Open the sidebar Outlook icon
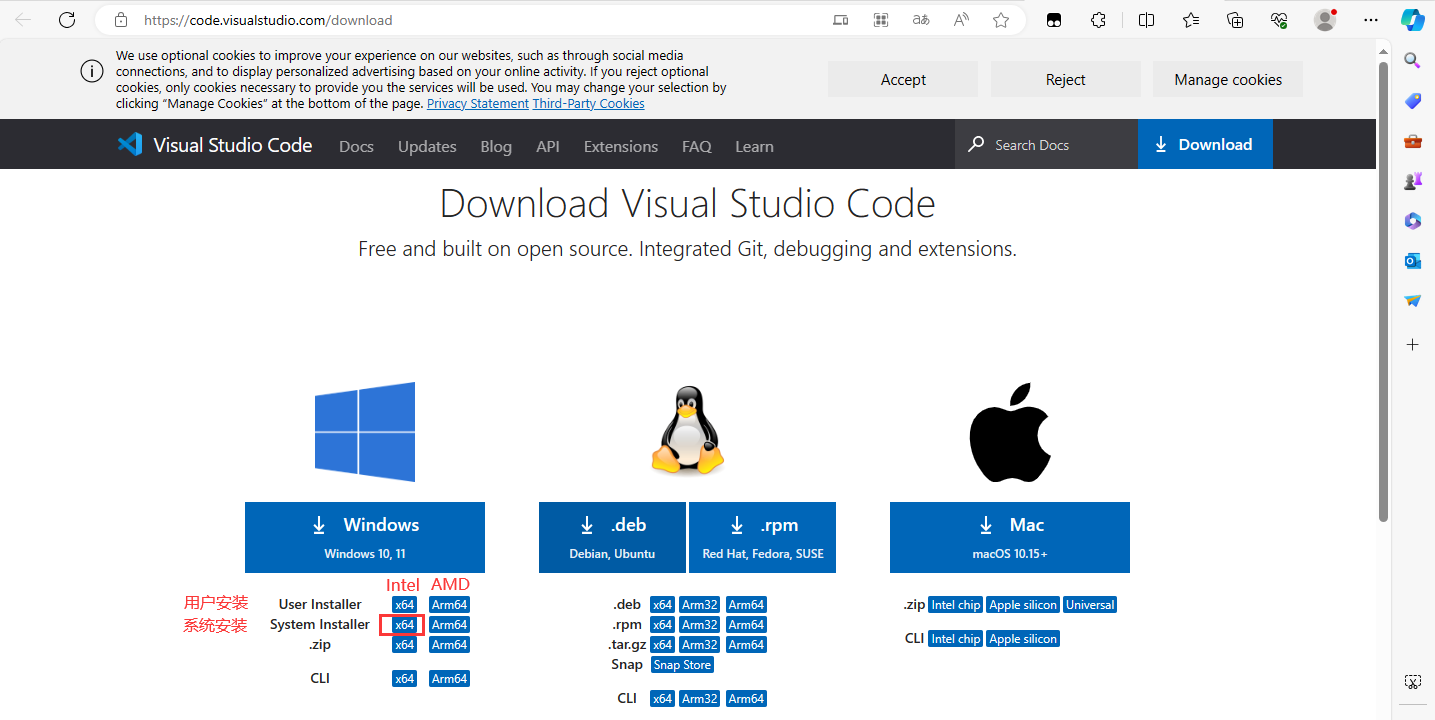The width and height of the screenshot is (1435, 720). click(x=1413, y=261)
